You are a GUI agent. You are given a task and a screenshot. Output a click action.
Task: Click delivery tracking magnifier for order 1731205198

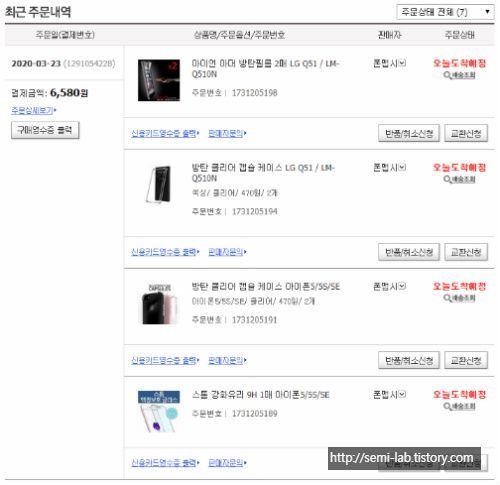click(x=459, y=75)
